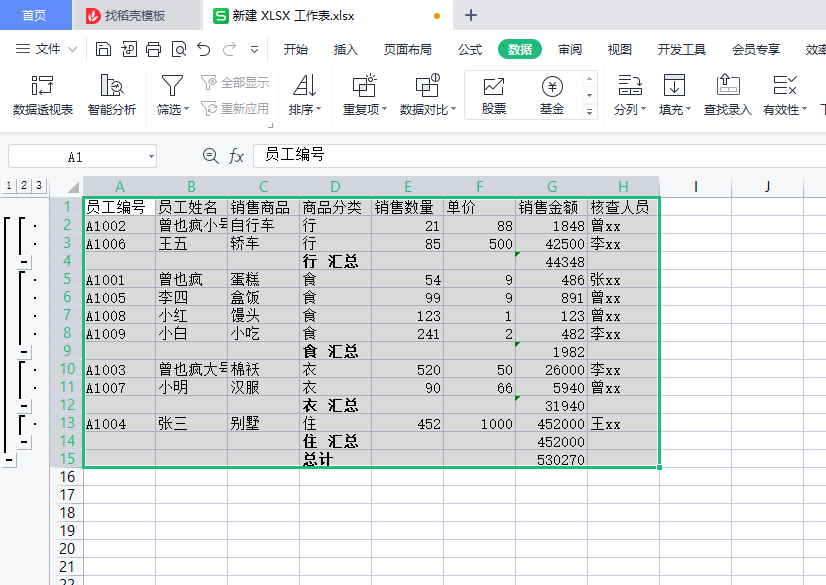826x585 pixels.
Task: Expand the 筛选 dropdown arrow
Action: pos(186,110)
